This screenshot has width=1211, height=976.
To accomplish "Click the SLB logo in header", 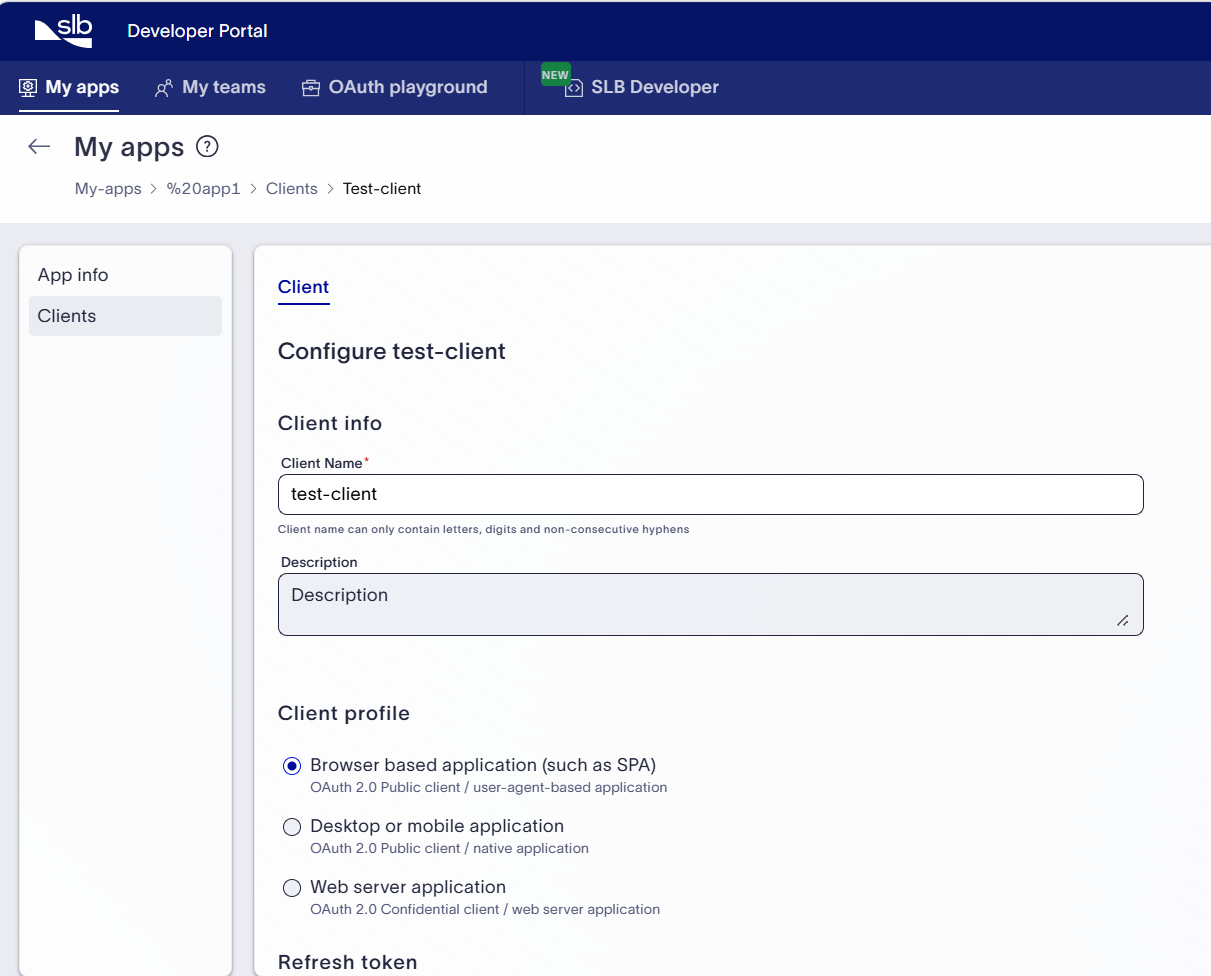I will pyautogui.click(x=63, y=31).
